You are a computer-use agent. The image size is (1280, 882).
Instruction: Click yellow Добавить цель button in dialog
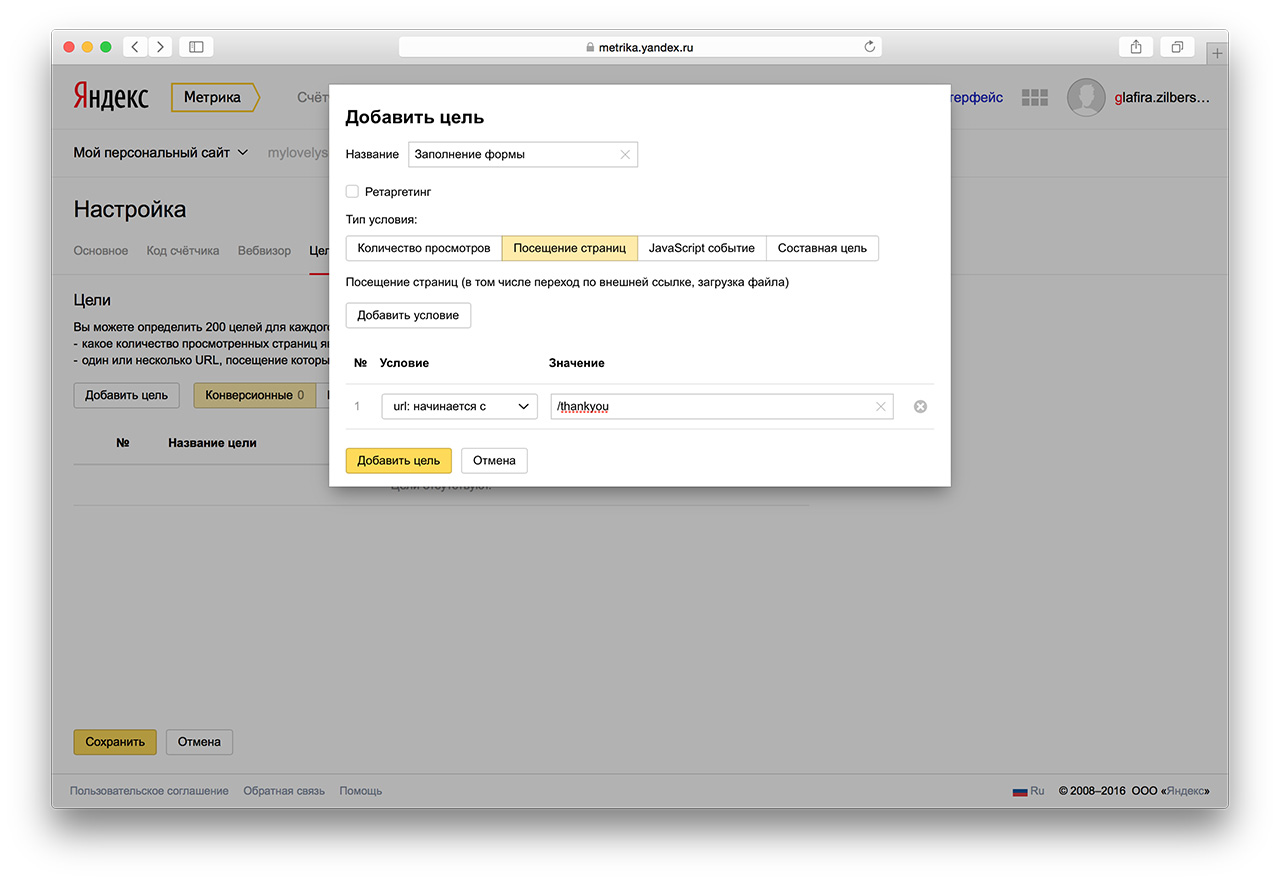pyautogui.click(x=398, y=460)
